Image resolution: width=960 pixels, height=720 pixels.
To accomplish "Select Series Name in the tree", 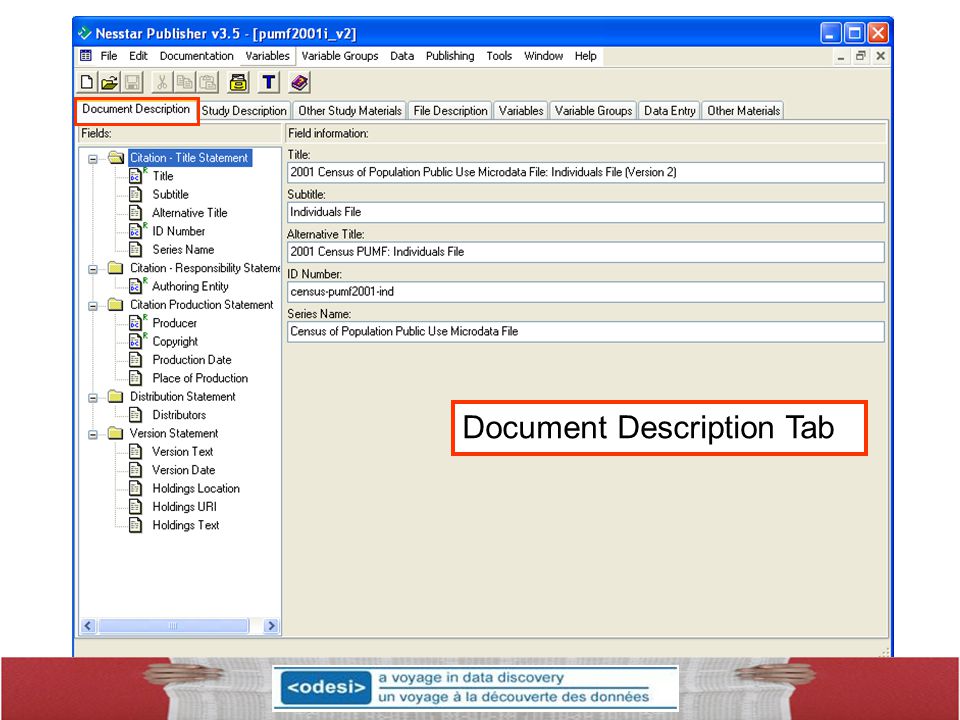I will tap(183, 249).
